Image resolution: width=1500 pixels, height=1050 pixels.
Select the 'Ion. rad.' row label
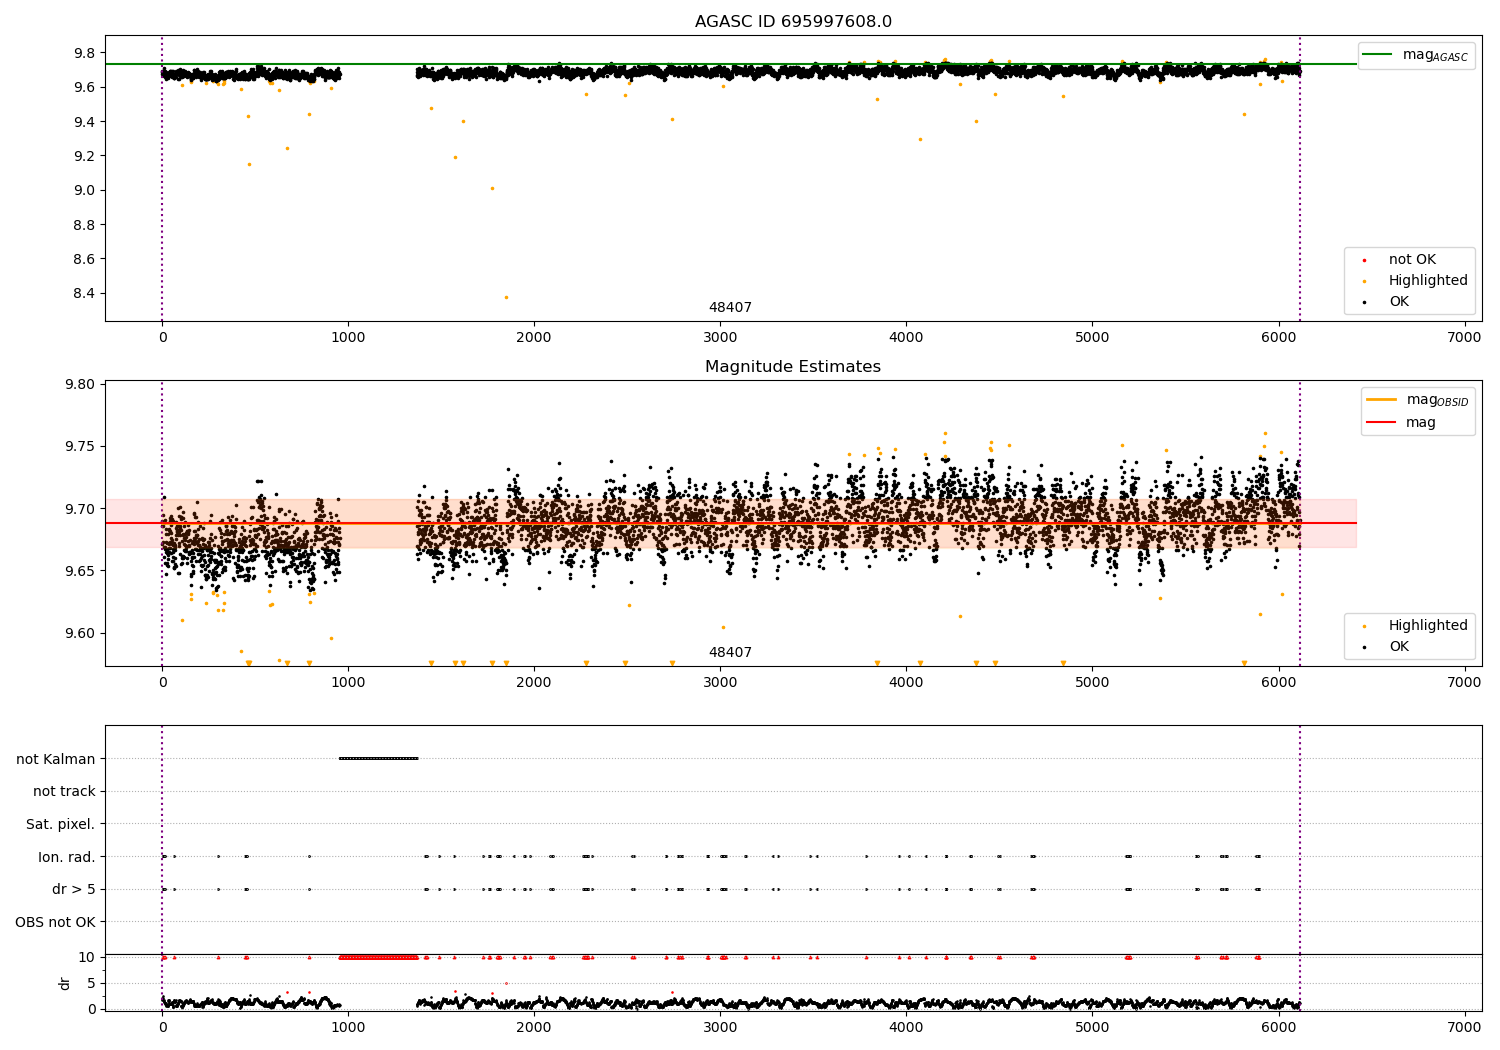67,857
